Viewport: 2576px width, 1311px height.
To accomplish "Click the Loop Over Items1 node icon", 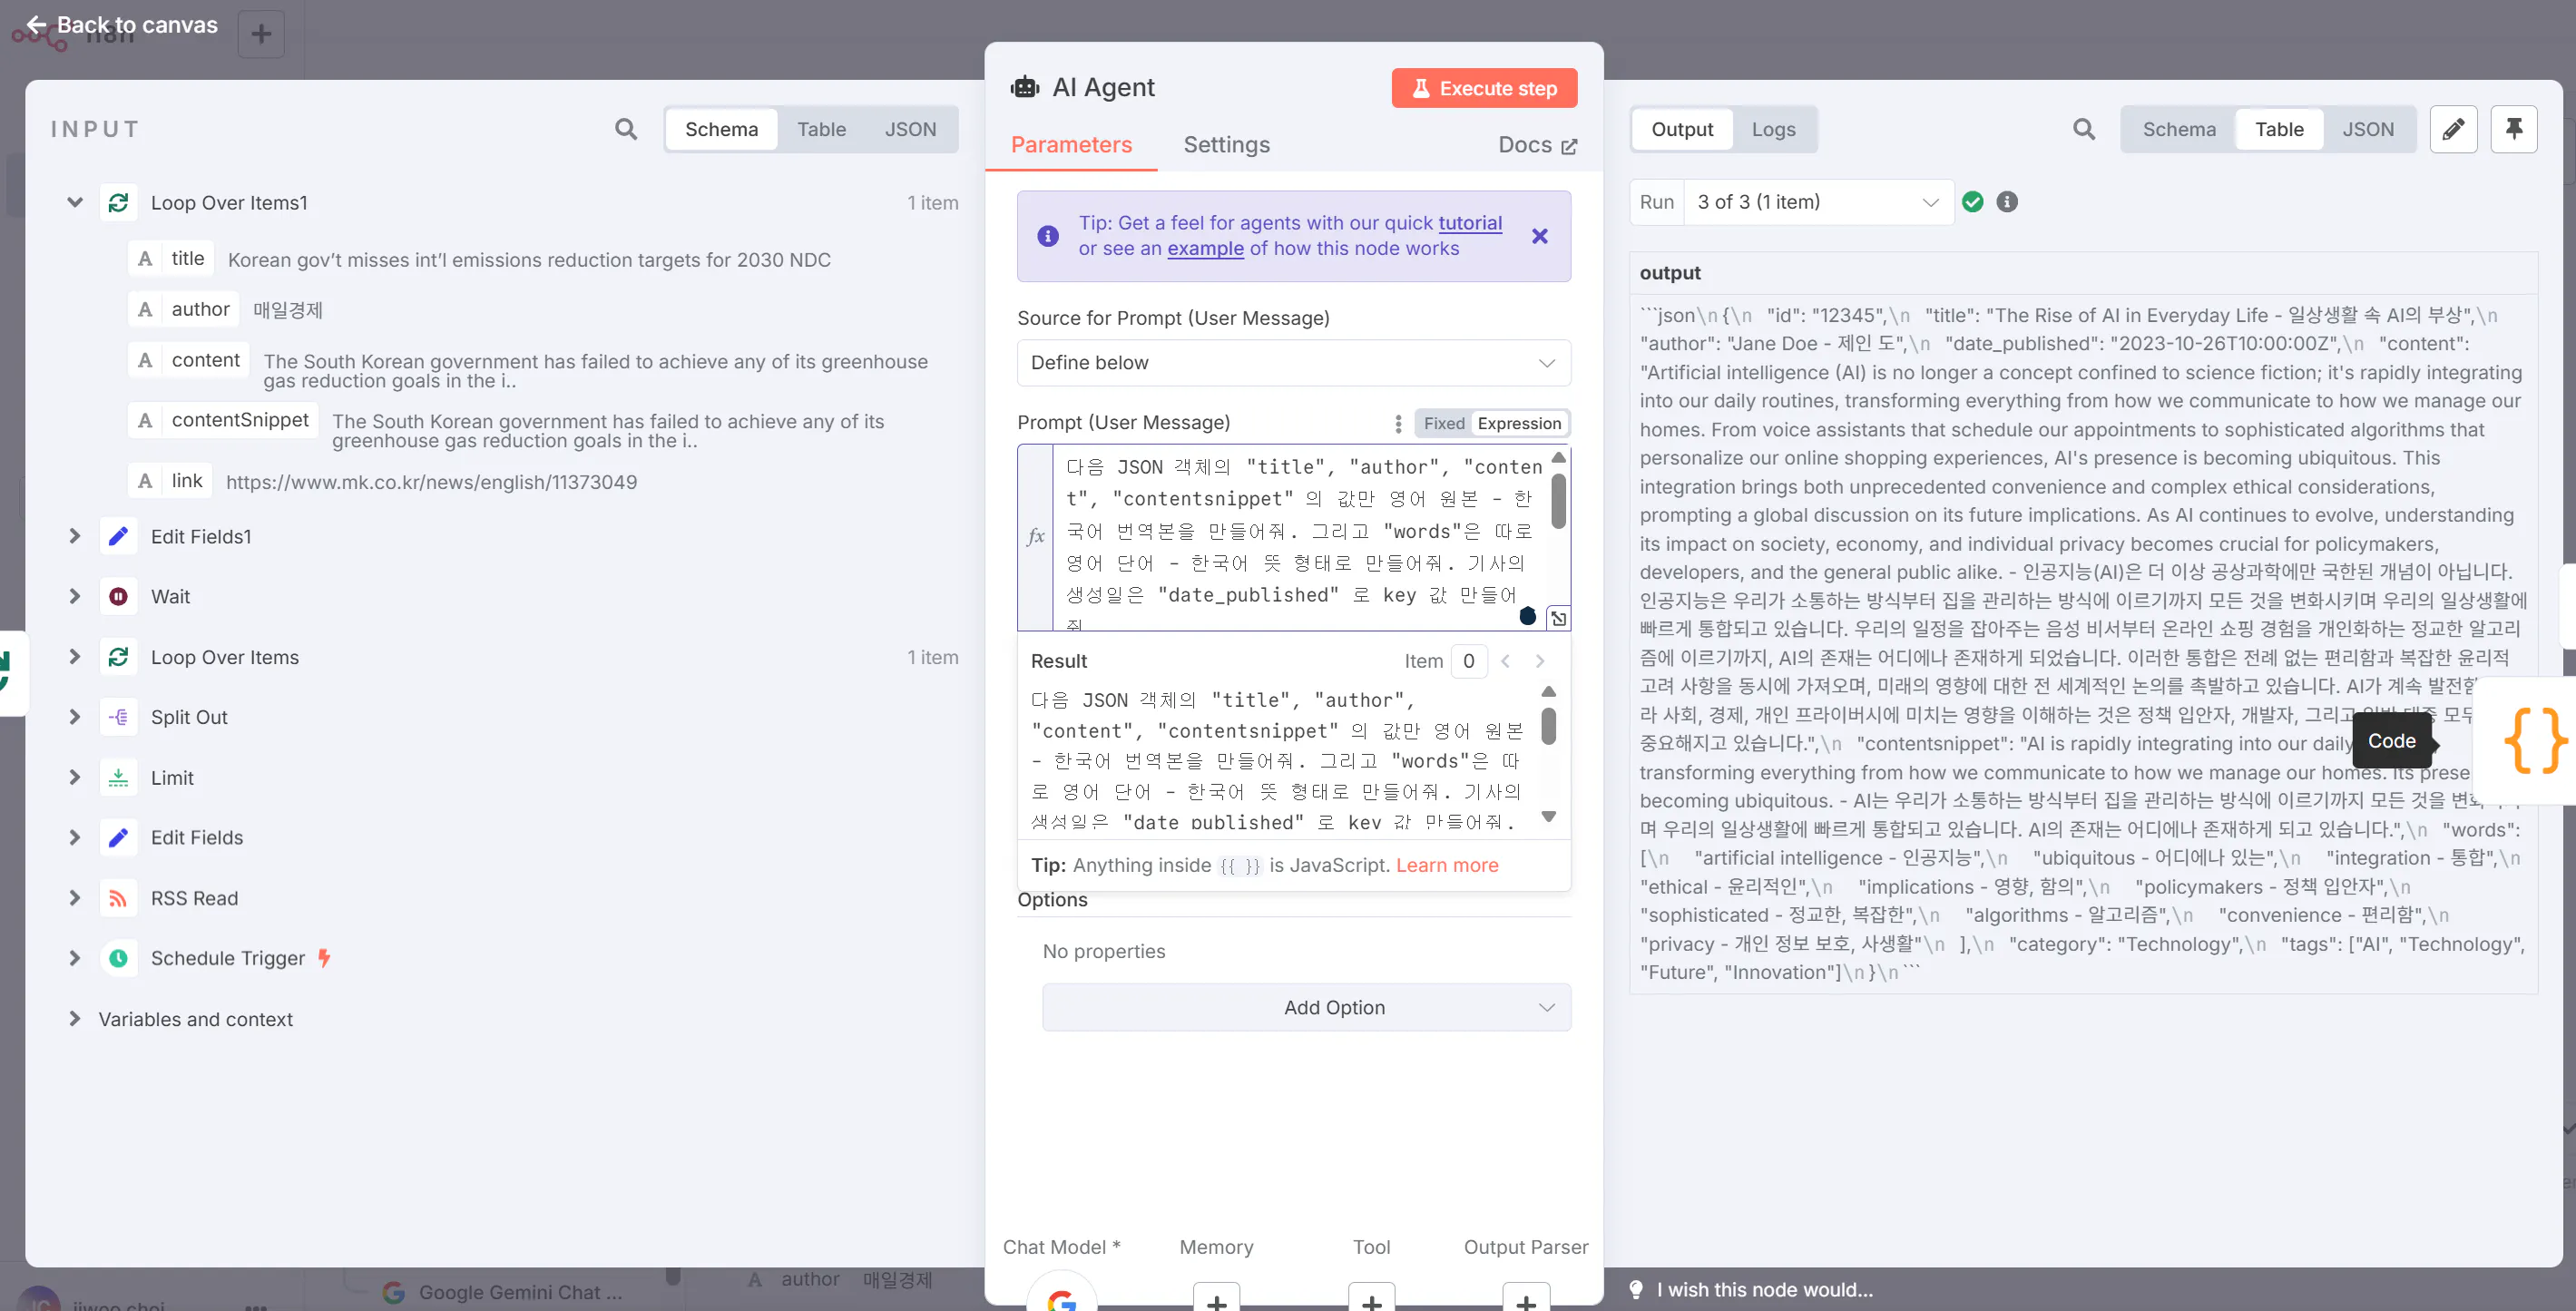I will [118, 203].
